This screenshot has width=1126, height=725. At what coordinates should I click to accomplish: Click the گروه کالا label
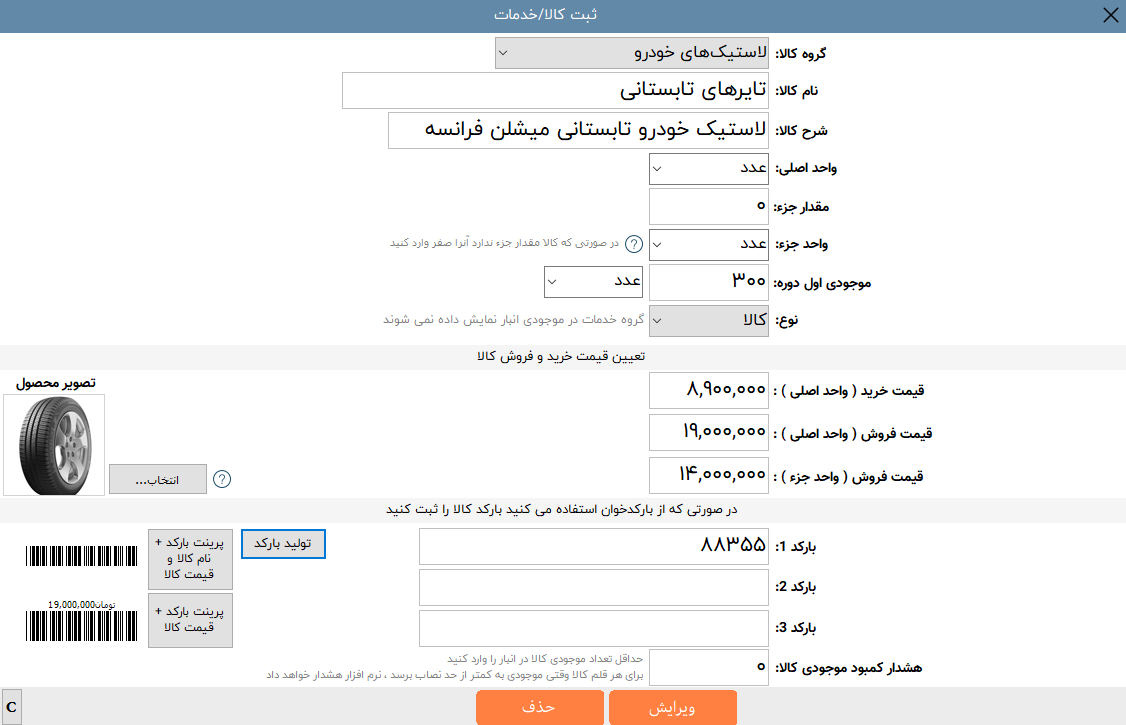pos(801,54)
